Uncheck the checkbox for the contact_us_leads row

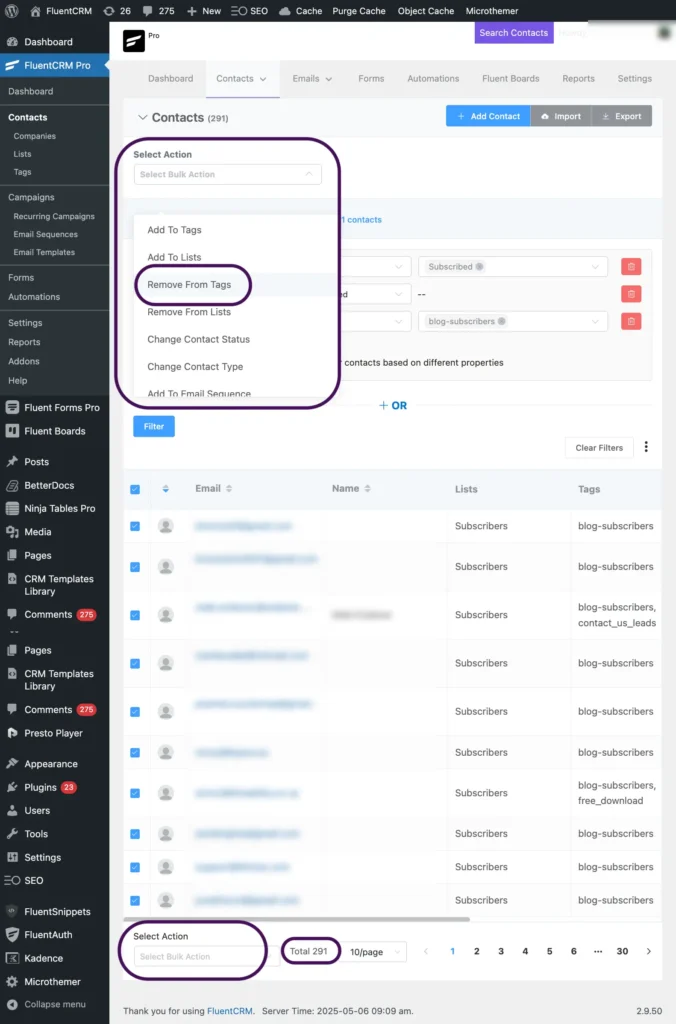[x=135, y=615]
